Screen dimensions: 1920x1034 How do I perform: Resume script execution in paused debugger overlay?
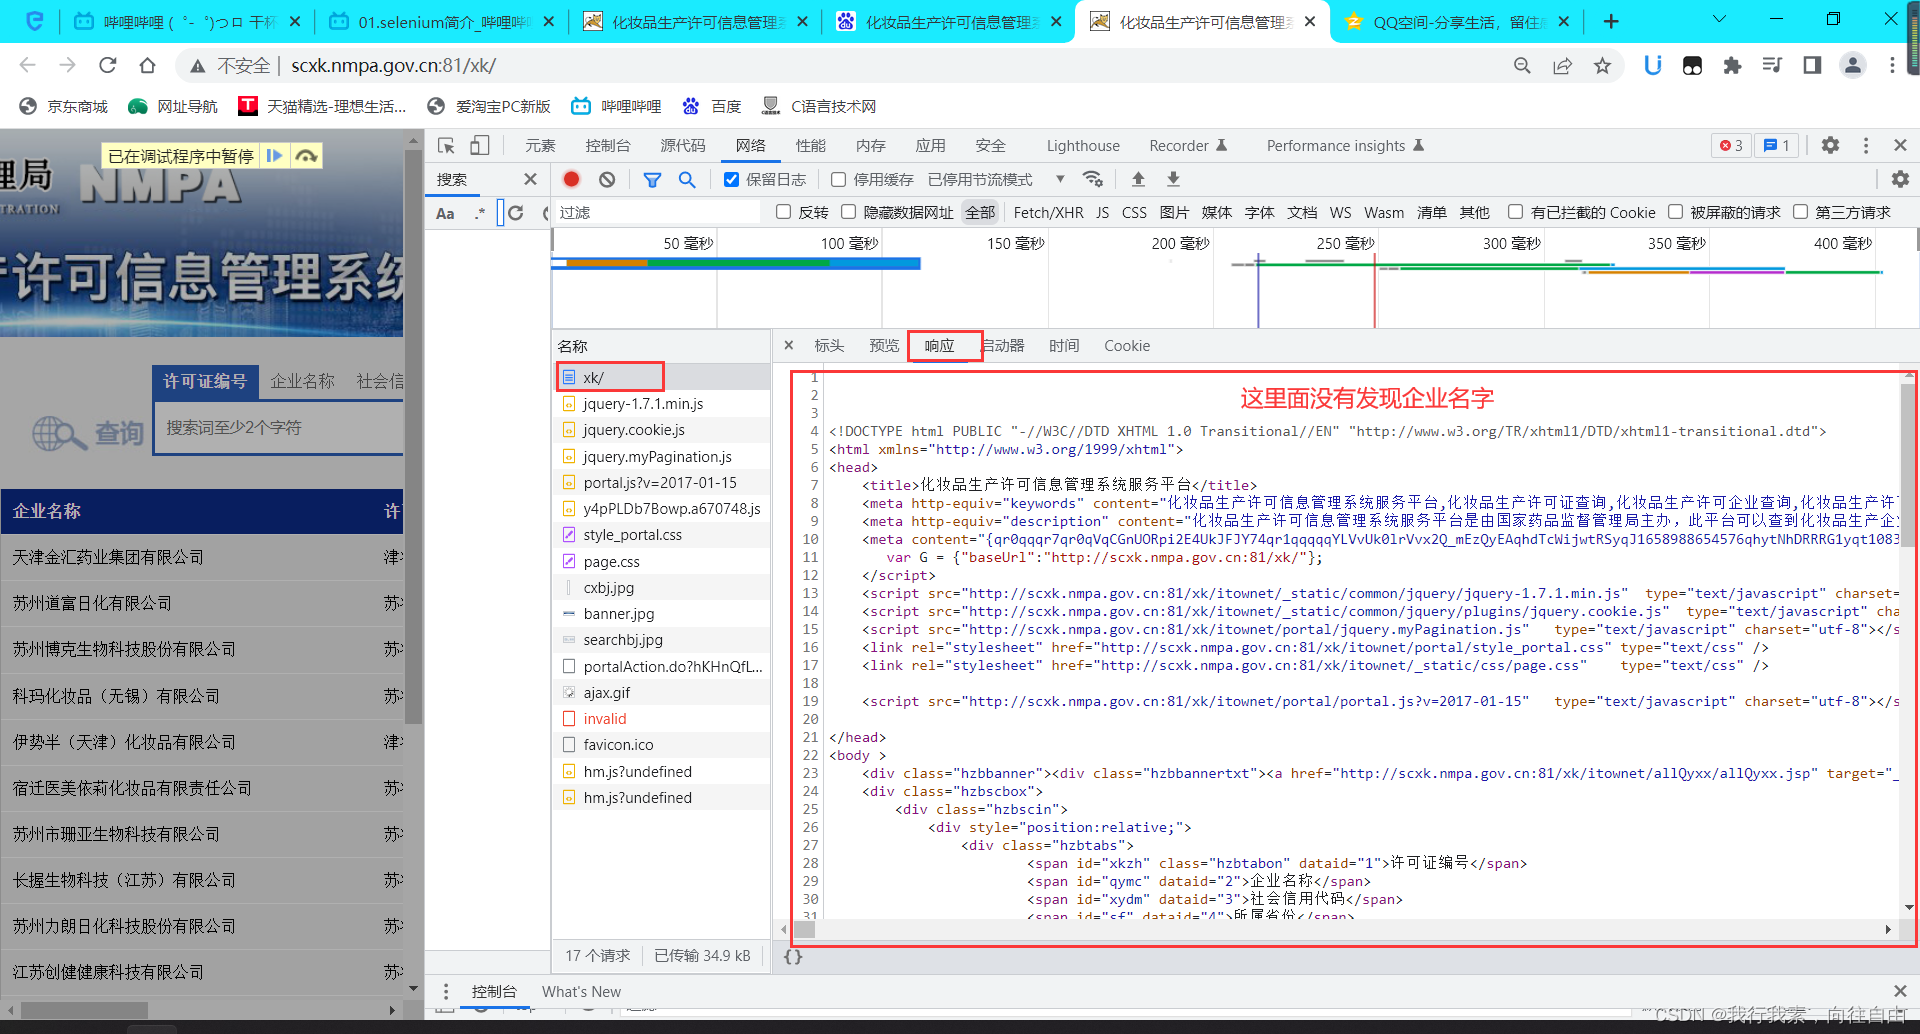pyautogui.click(x=274, y=155)
